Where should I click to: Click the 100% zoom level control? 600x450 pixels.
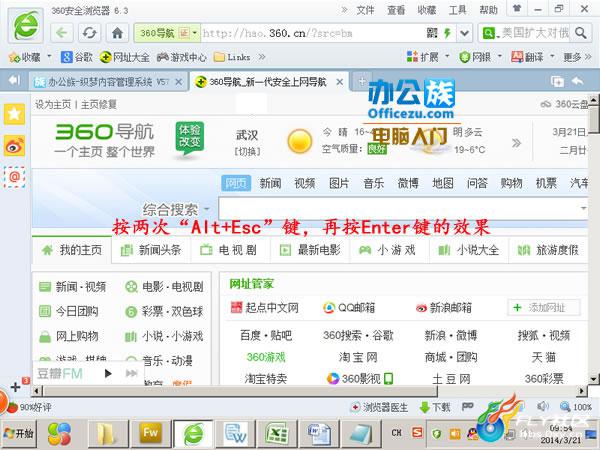(x=576, y=406)
